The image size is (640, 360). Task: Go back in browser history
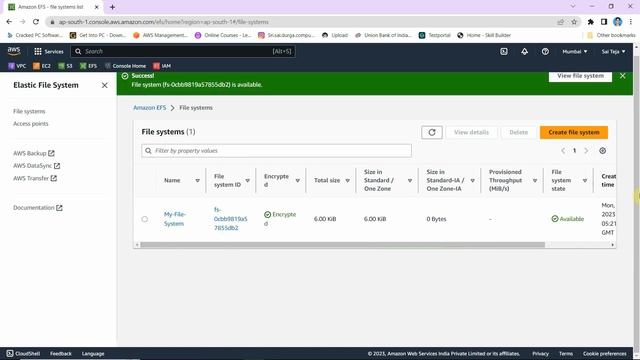(9, 22)
